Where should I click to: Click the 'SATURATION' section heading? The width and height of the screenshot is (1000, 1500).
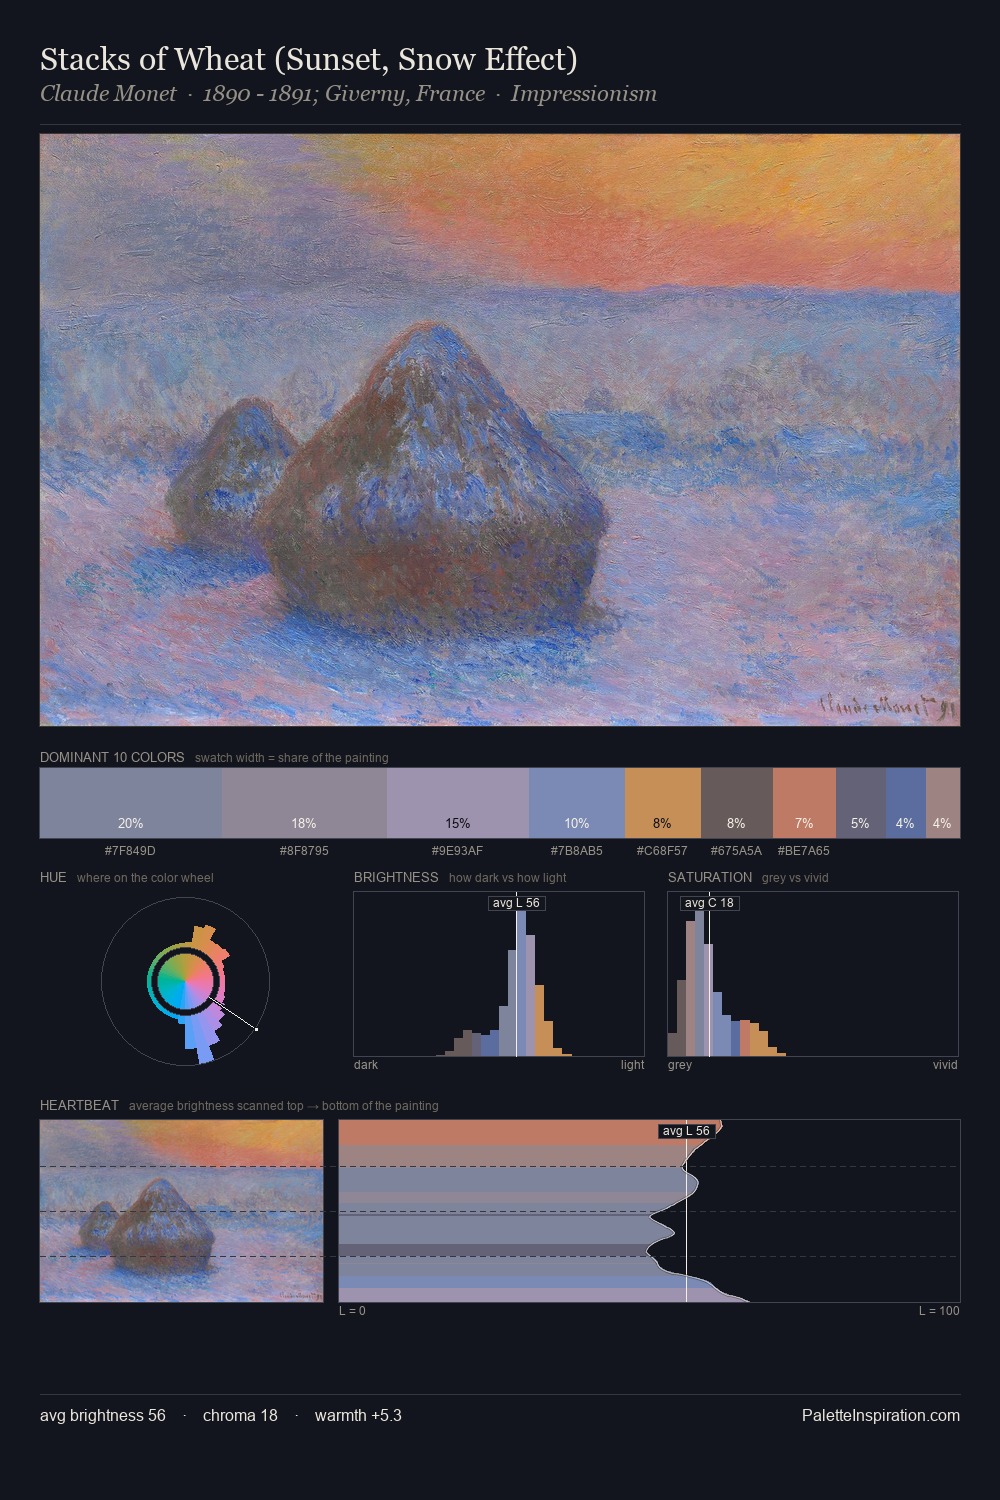(x=710, y=877)
